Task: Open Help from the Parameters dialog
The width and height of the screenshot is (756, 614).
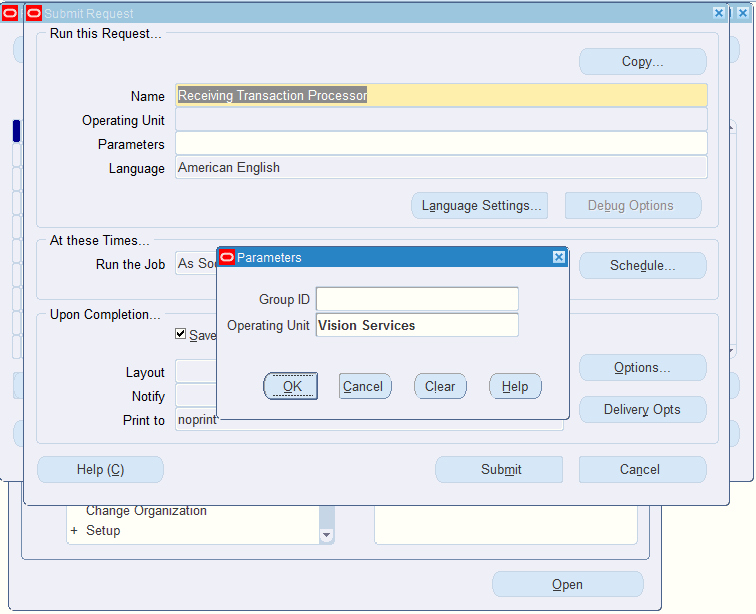Action: coord(515,386)
